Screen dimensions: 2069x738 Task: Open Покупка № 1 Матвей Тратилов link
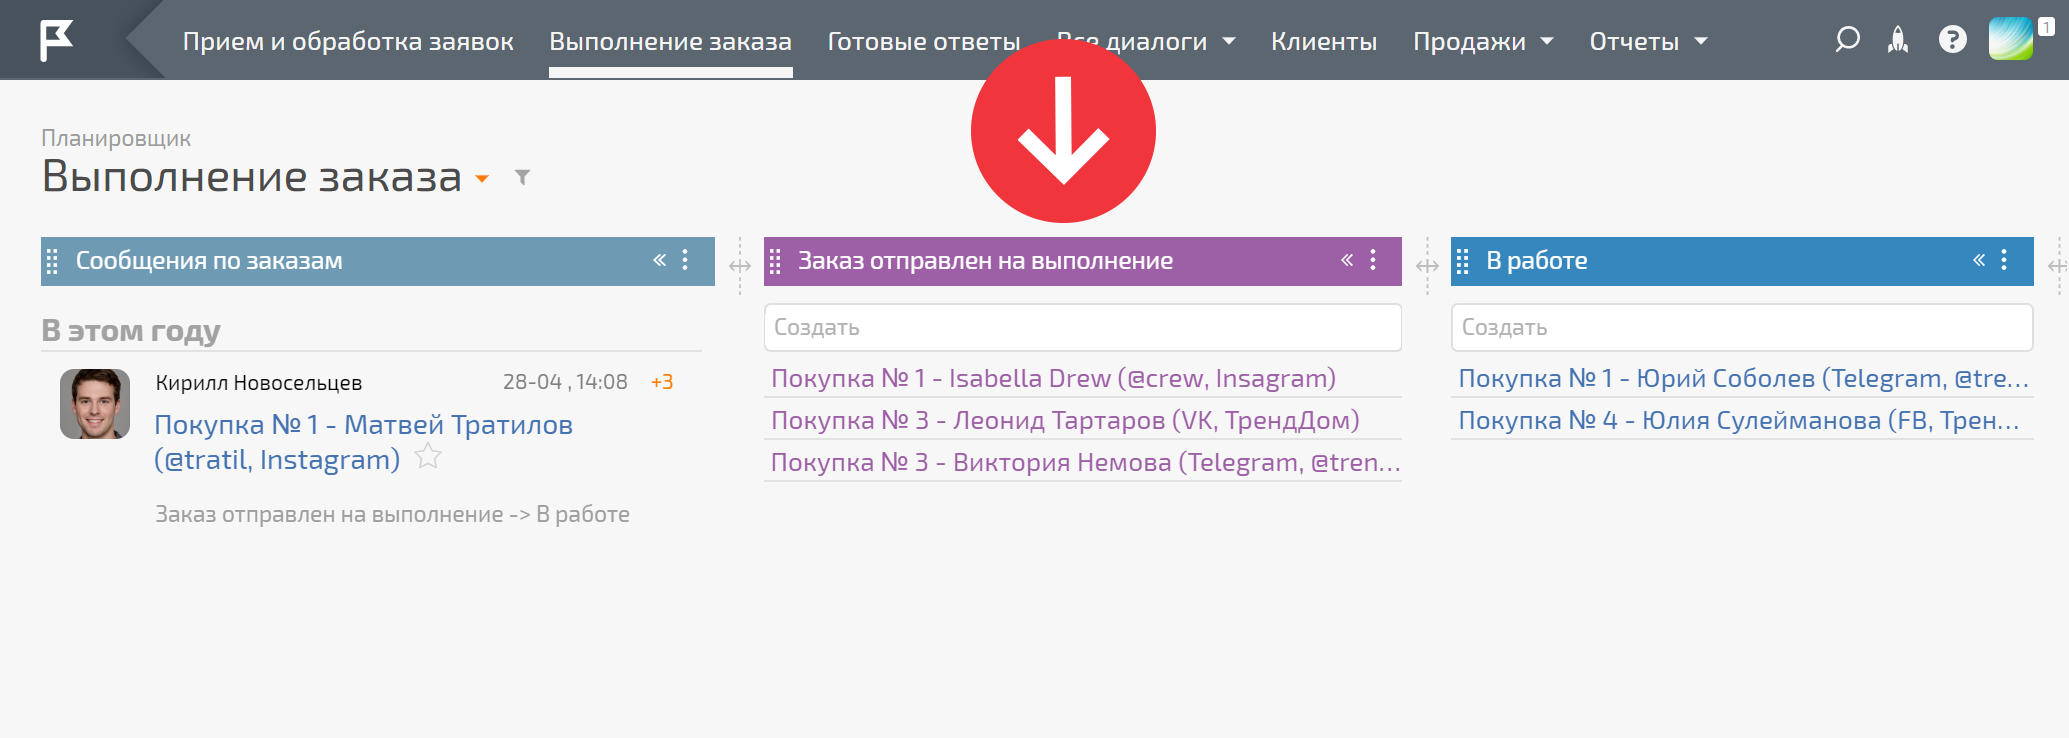pos(364,442)
